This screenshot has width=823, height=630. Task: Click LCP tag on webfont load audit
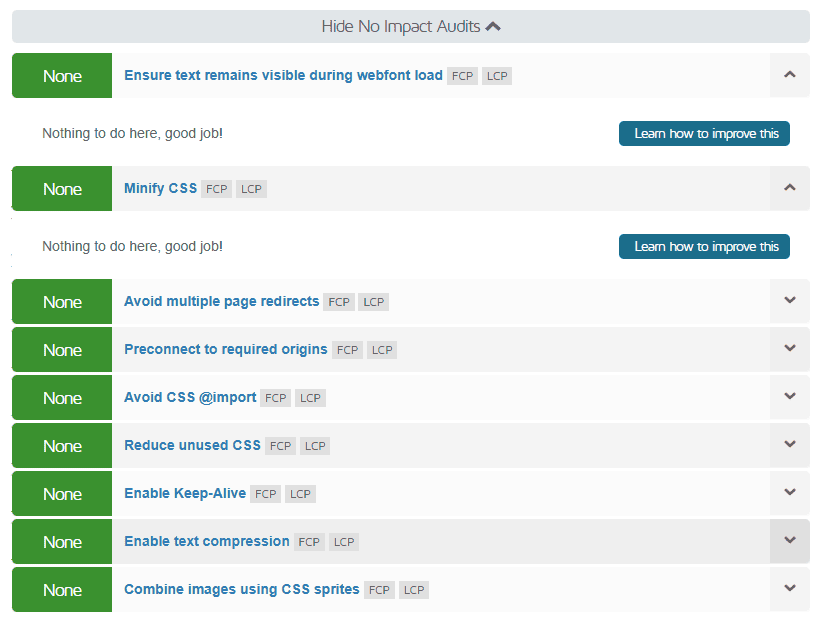(497, 76)
